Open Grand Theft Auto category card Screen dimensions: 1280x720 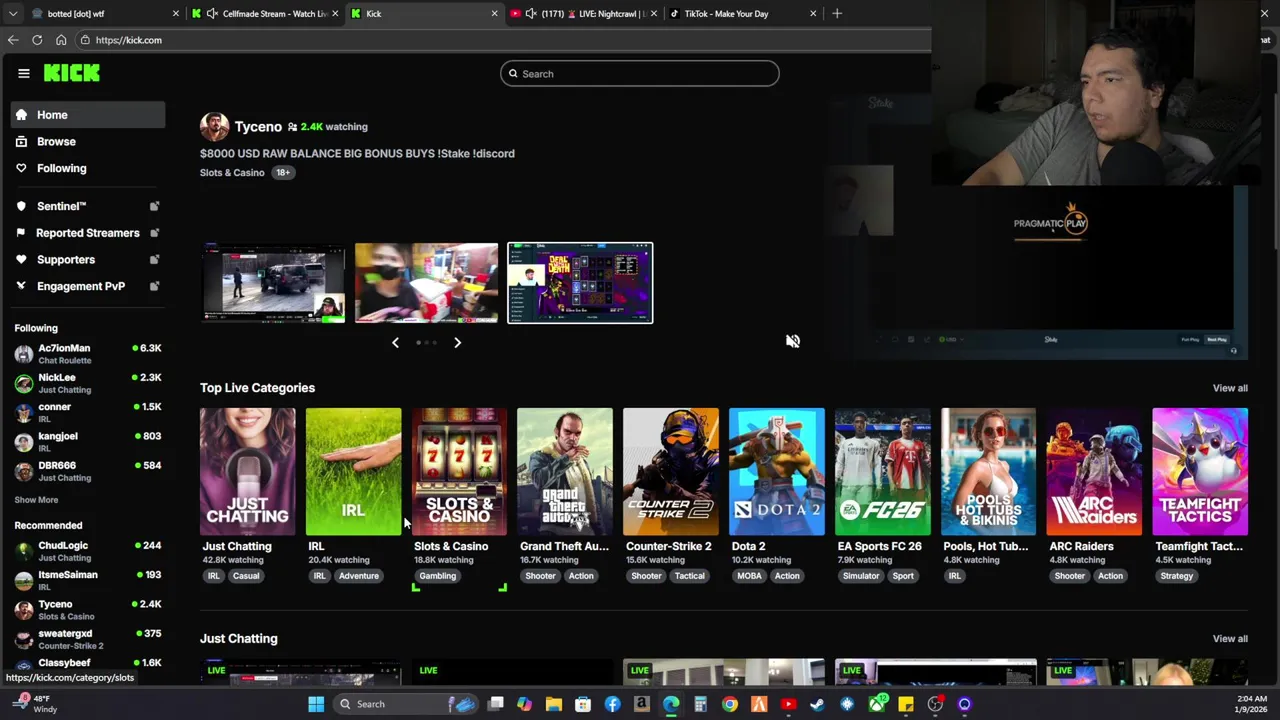[x=565, y=472]
